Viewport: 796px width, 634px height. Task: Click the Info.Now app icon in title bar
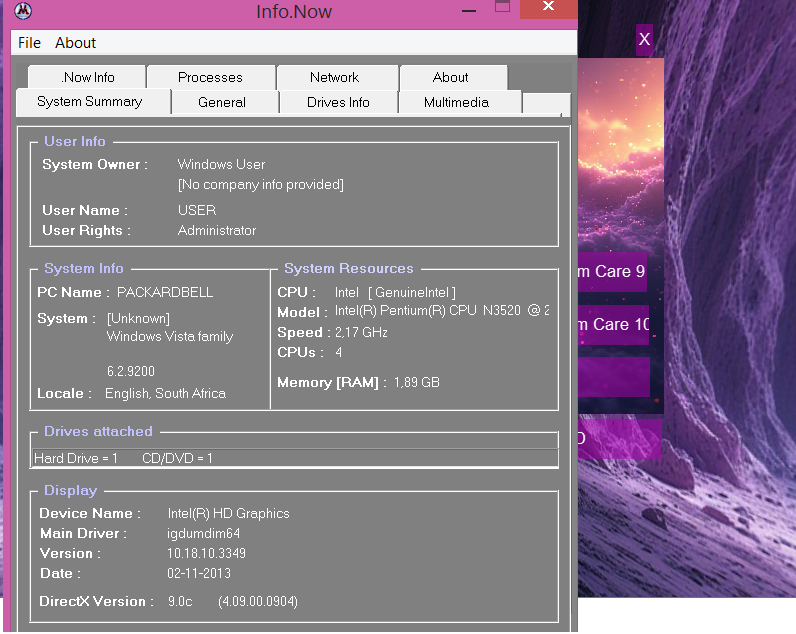pyautogui.click(x=23, y=11)
